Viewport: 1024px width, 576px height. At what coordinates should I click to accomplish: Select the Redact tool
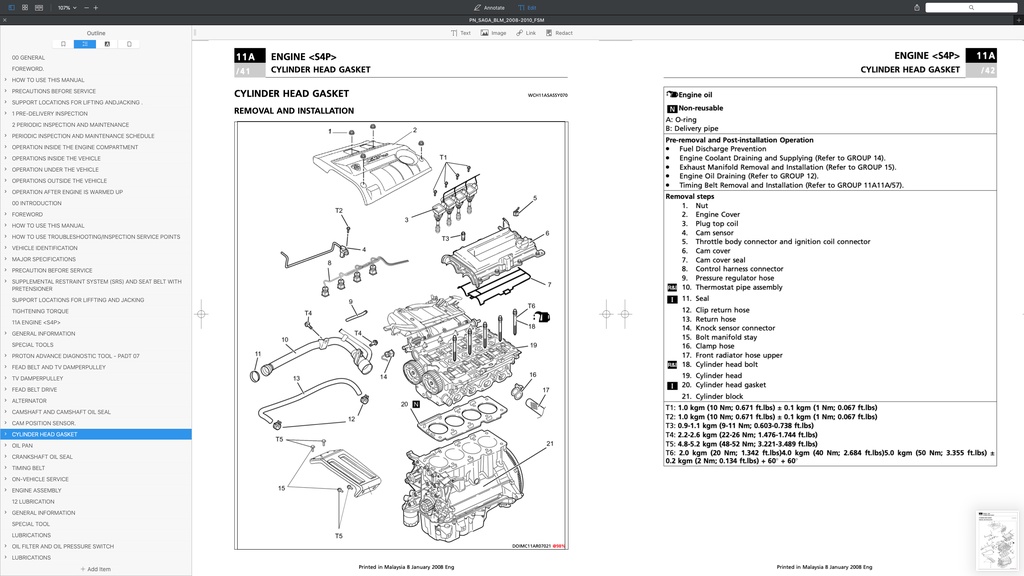coord(559,33)
